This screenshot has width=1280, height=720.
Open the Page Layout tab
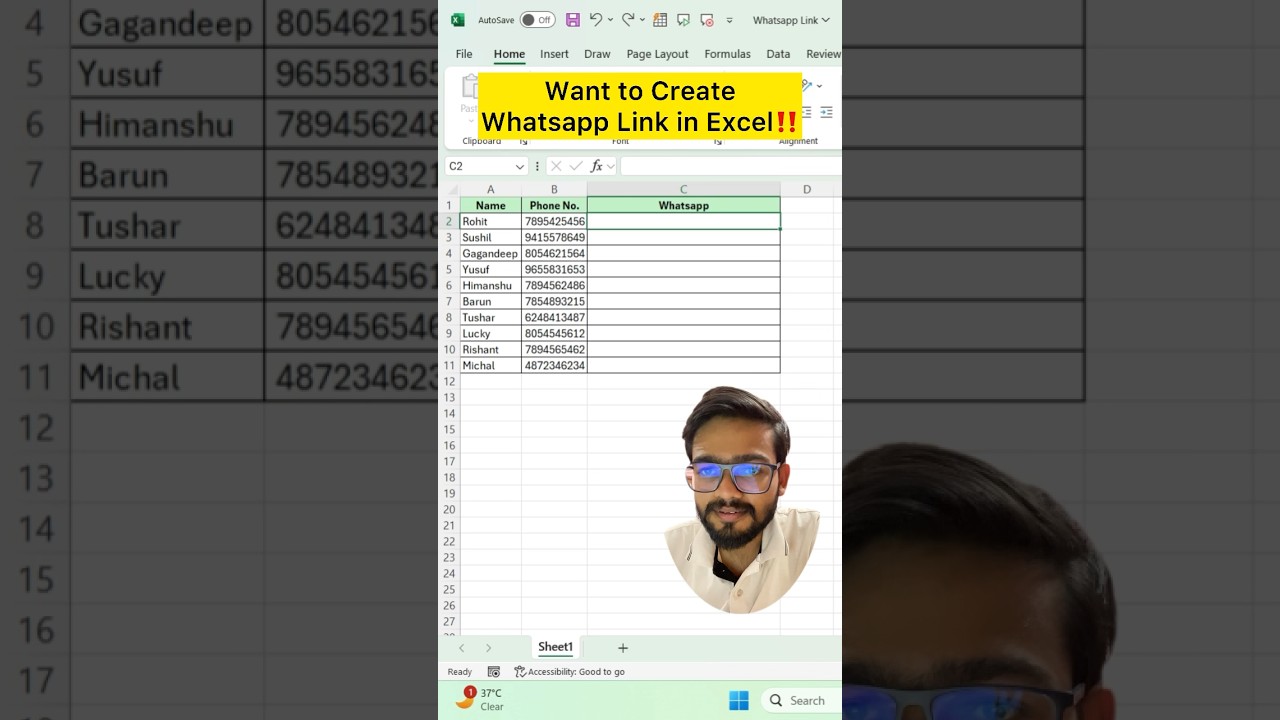click(657, 54)
